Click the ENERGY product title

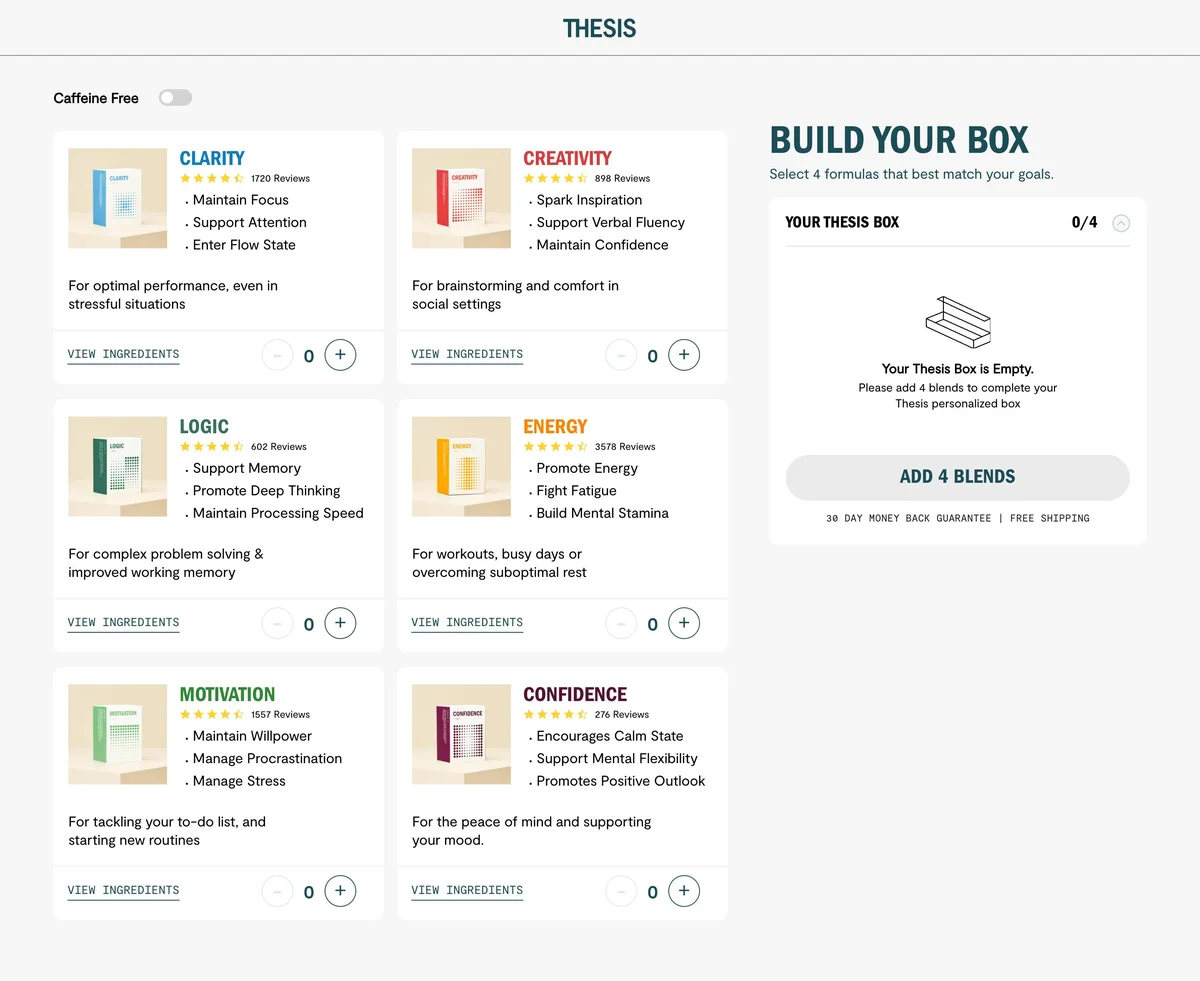click(x=555, y=426)
